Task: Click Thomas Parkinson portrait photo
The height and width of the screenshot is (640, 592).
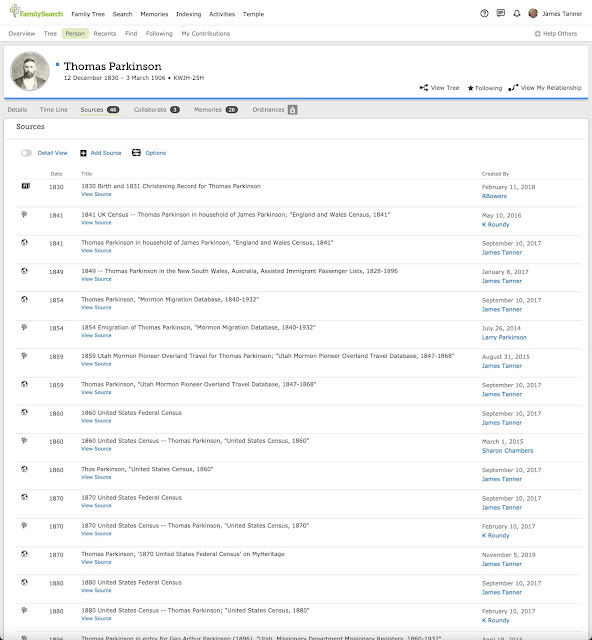Action: pyautogui.click(x=30, y=71)
